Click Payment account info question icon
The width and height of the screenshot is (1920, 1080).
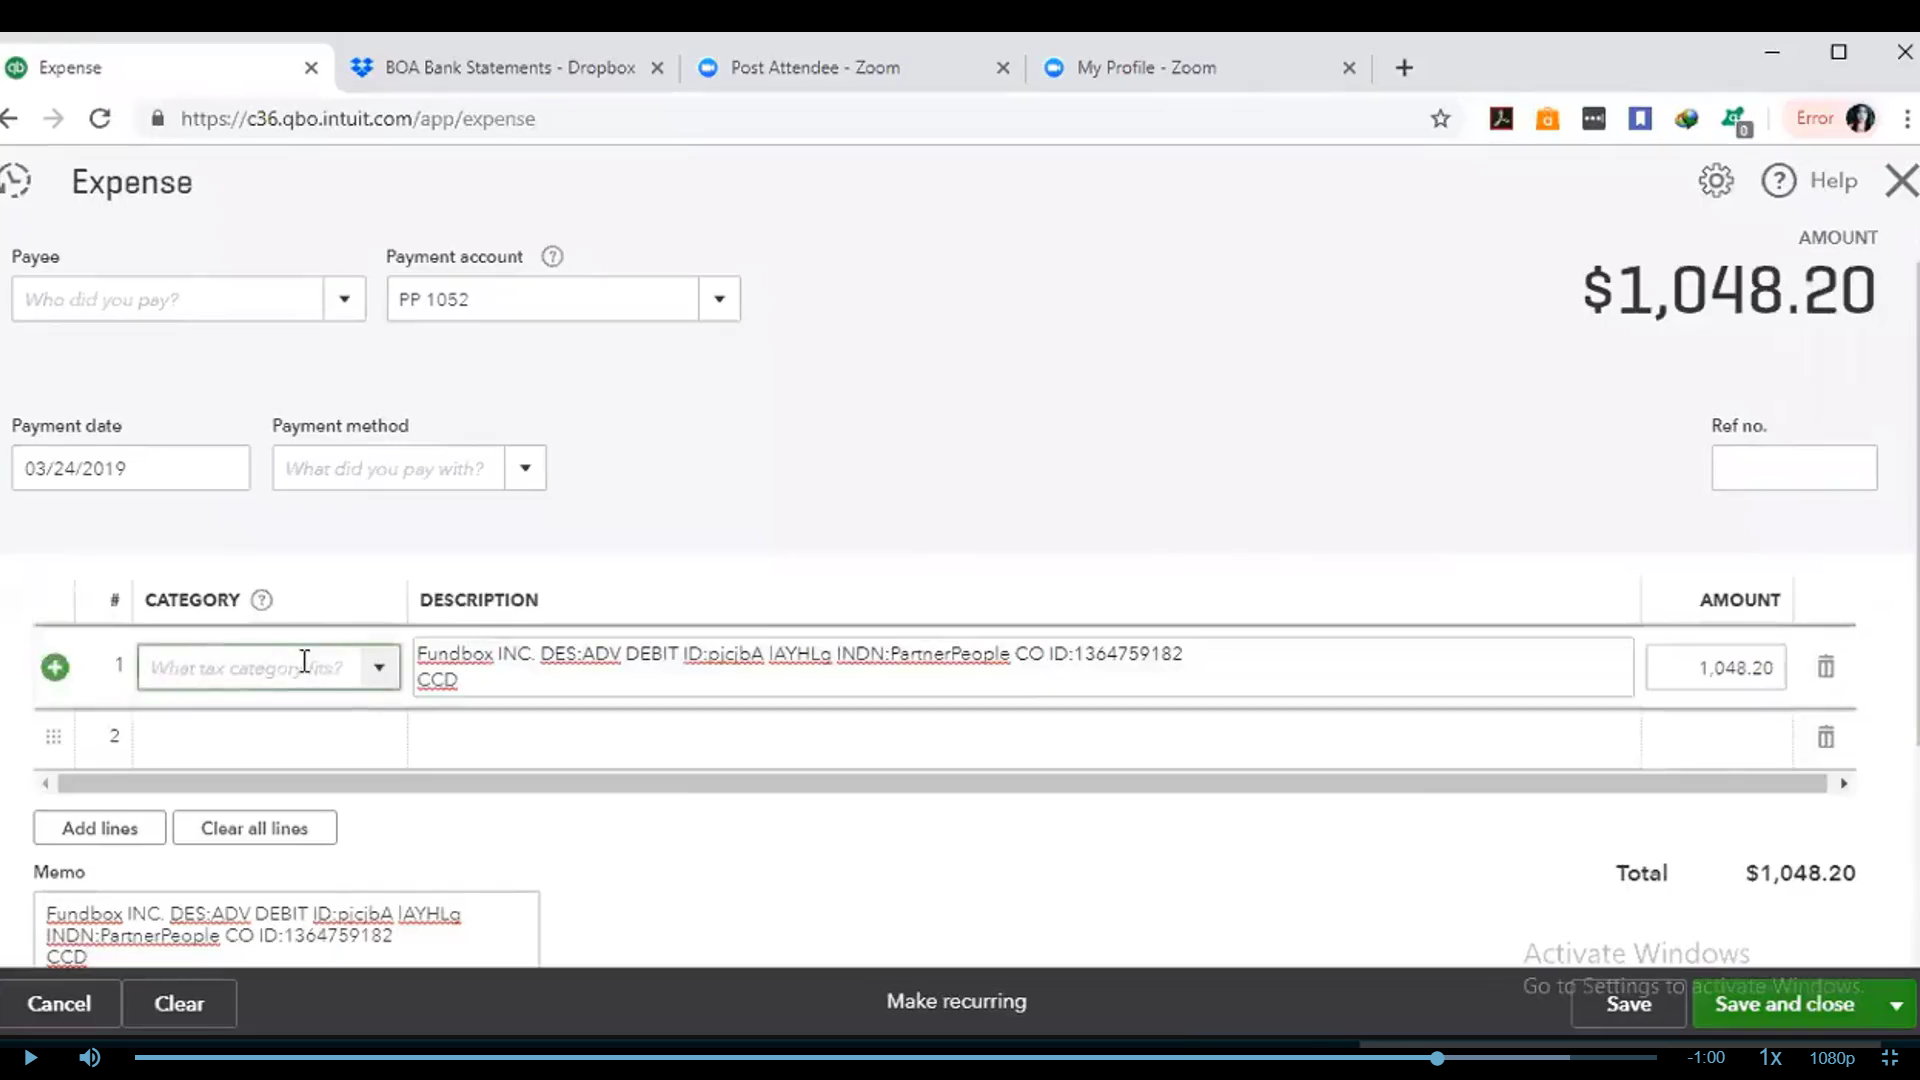tap(552, 257)
